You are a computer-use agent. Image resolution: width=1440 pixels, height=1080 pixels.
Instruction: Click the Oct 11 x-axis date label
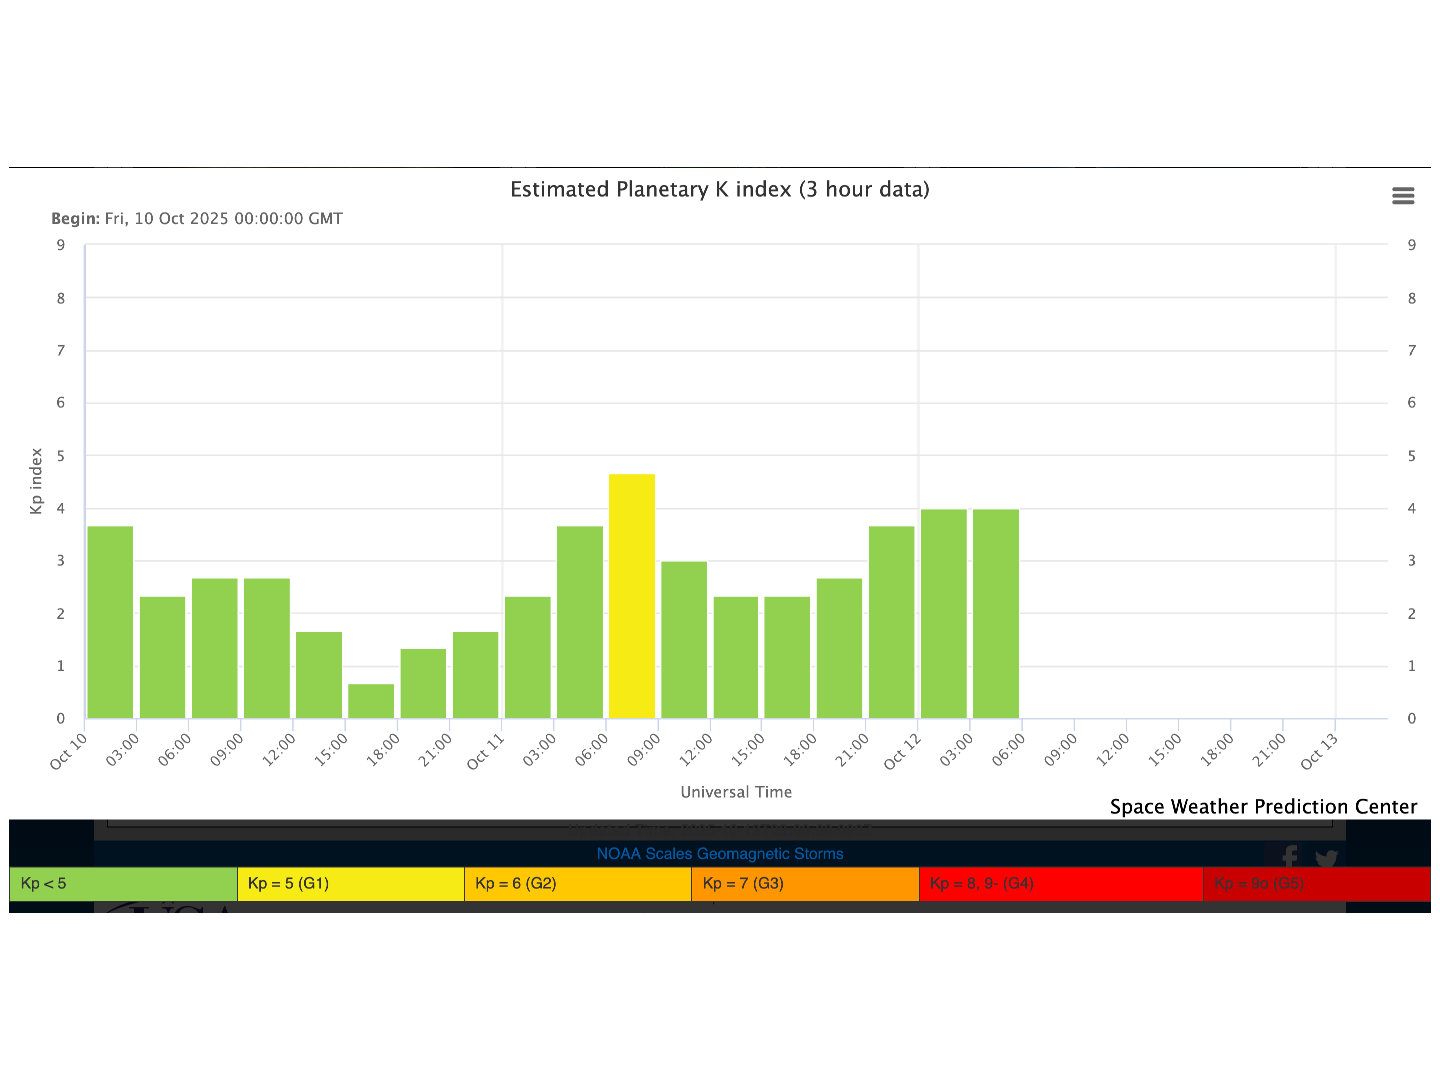click(486, 752)
